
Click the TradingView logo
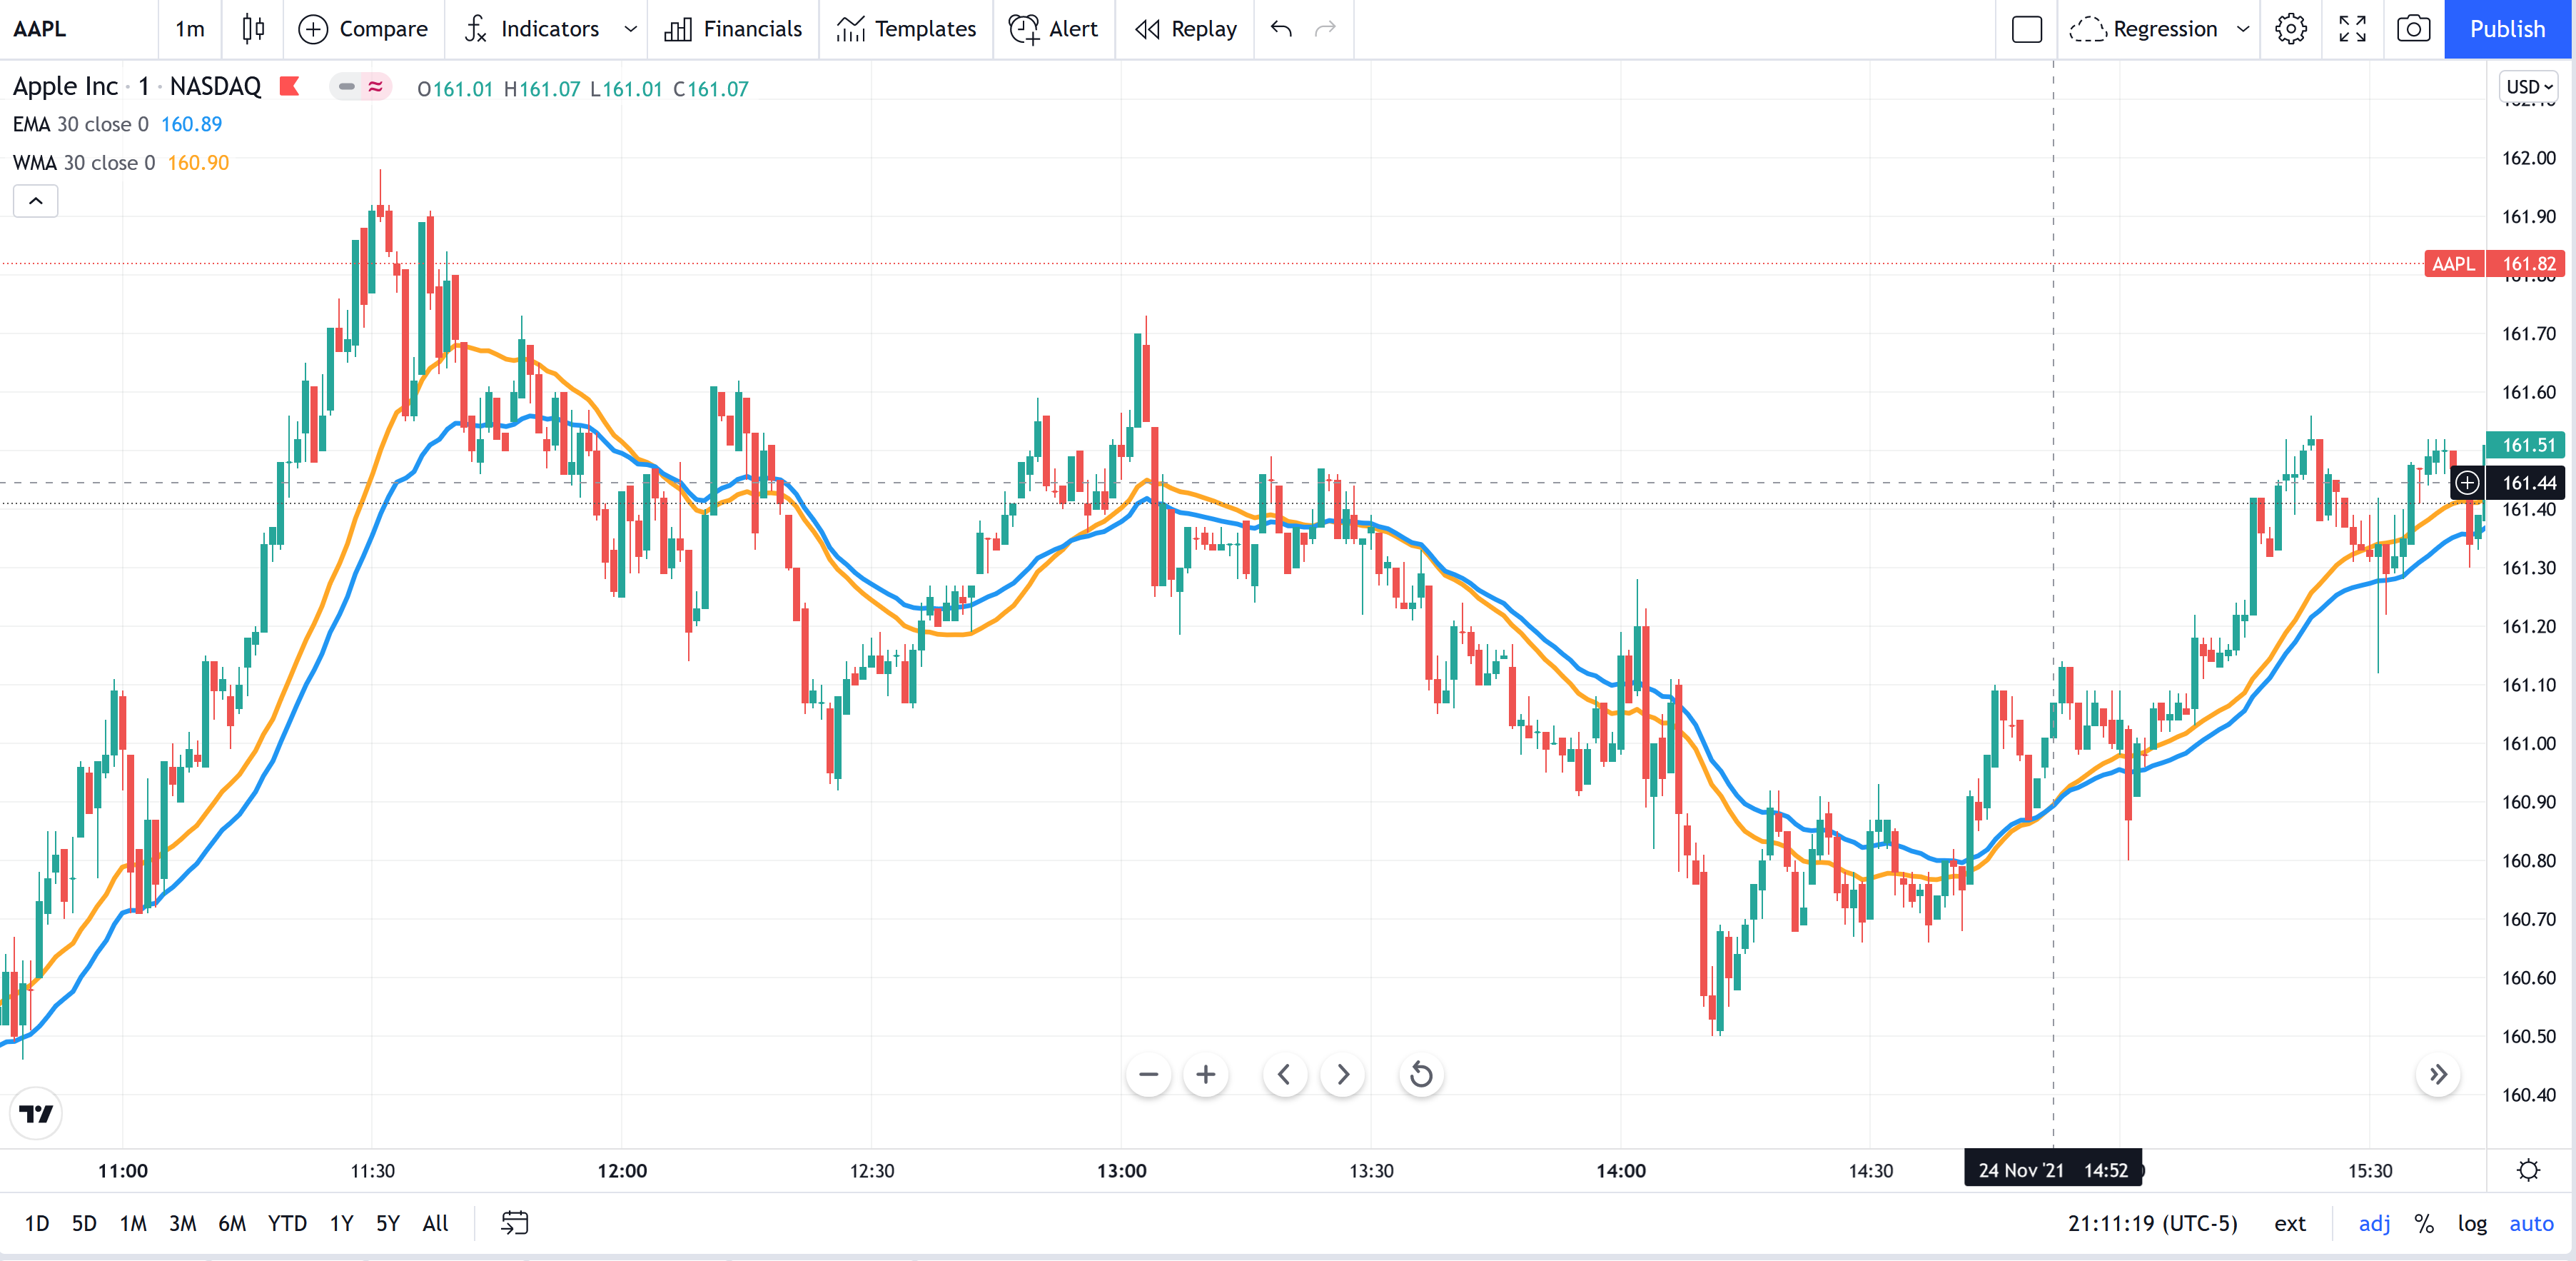[x=36, y=1113]
